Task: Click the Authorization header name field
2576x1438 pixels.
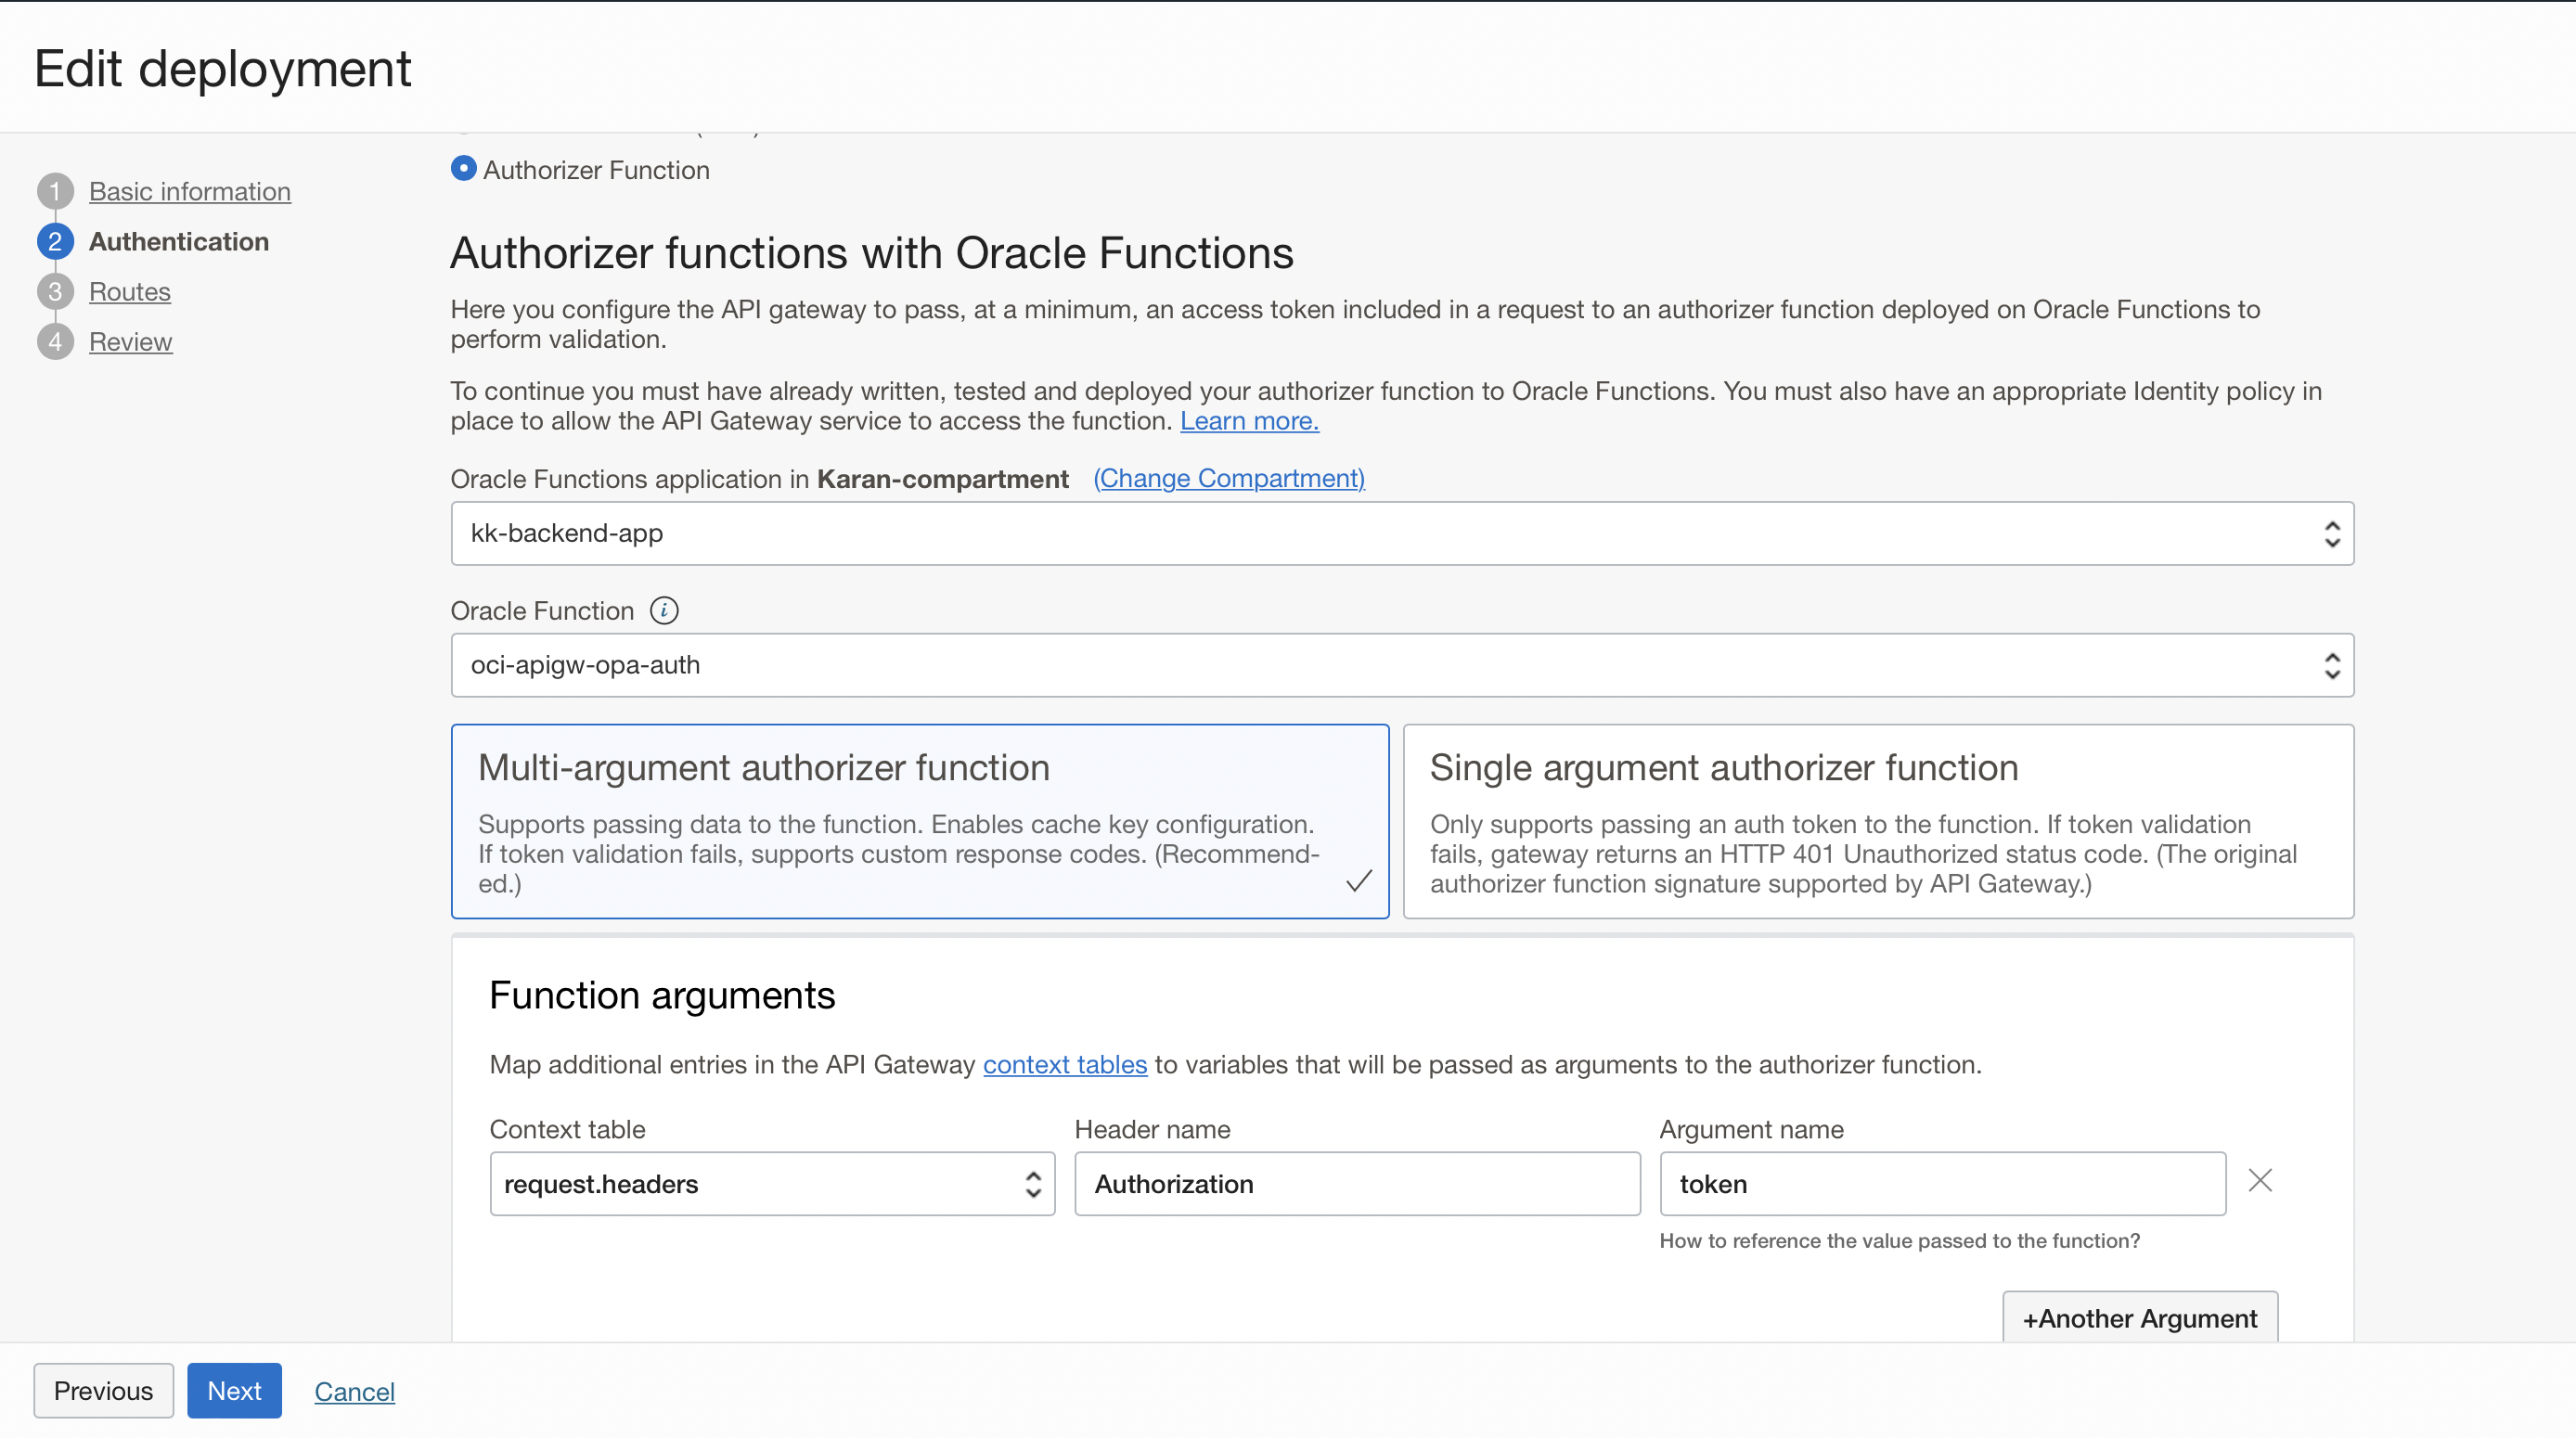Action: pos(1355,1184)
